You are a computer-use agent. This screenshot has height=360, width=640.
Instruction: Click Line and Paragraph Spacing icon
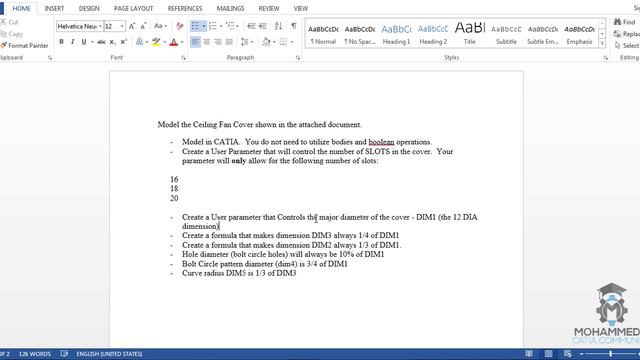click(x=244, y=42)
